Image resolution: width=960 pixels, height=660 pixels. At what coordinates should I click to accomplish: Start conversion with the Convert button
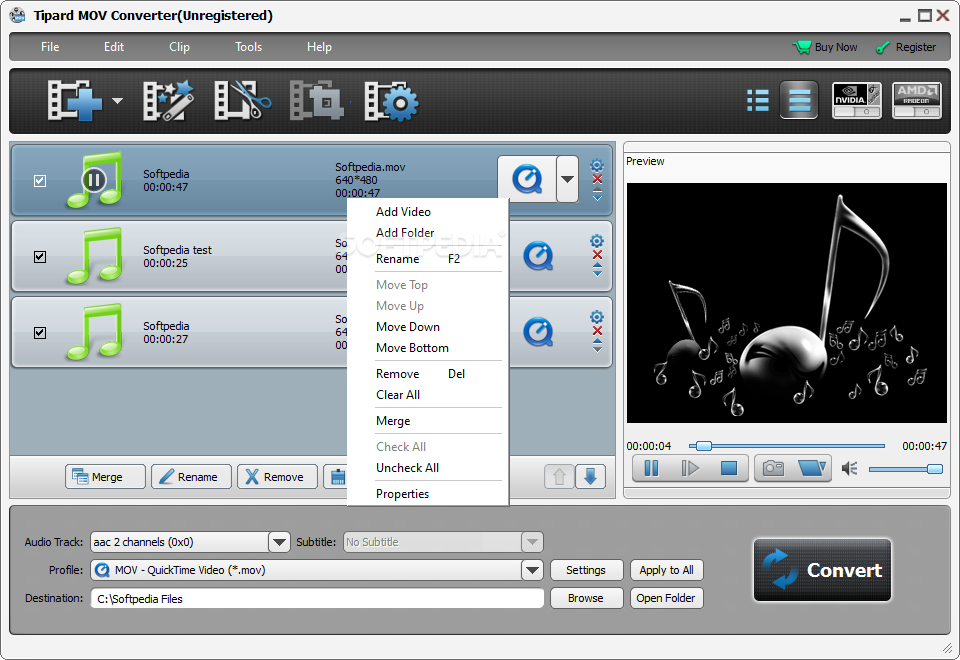coord(822,570)
